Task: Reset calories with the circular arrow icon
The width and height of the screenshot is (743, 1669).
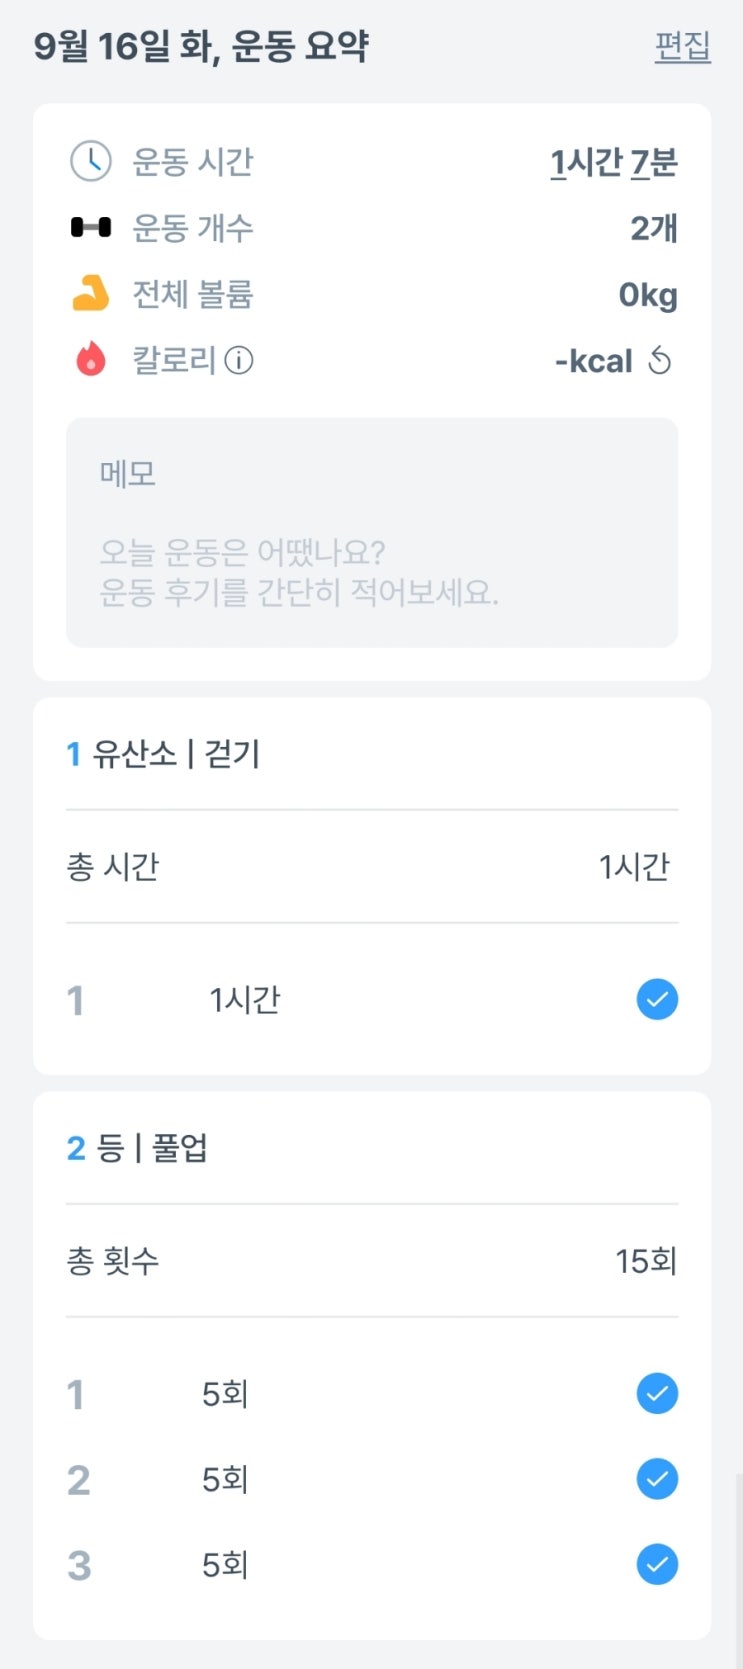Action: (660, 360)
